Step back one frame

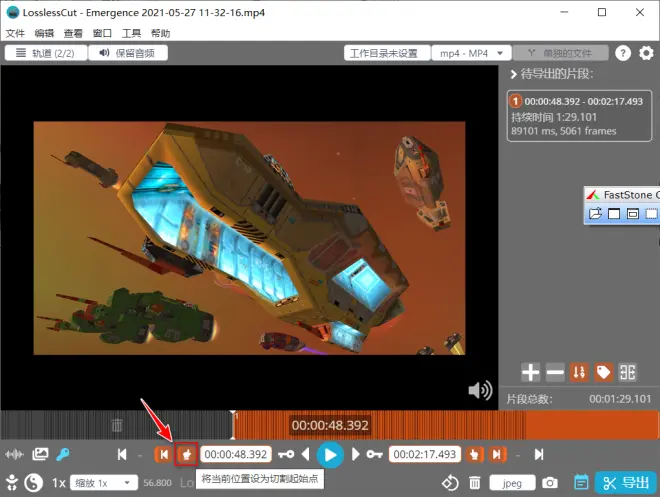306,454
